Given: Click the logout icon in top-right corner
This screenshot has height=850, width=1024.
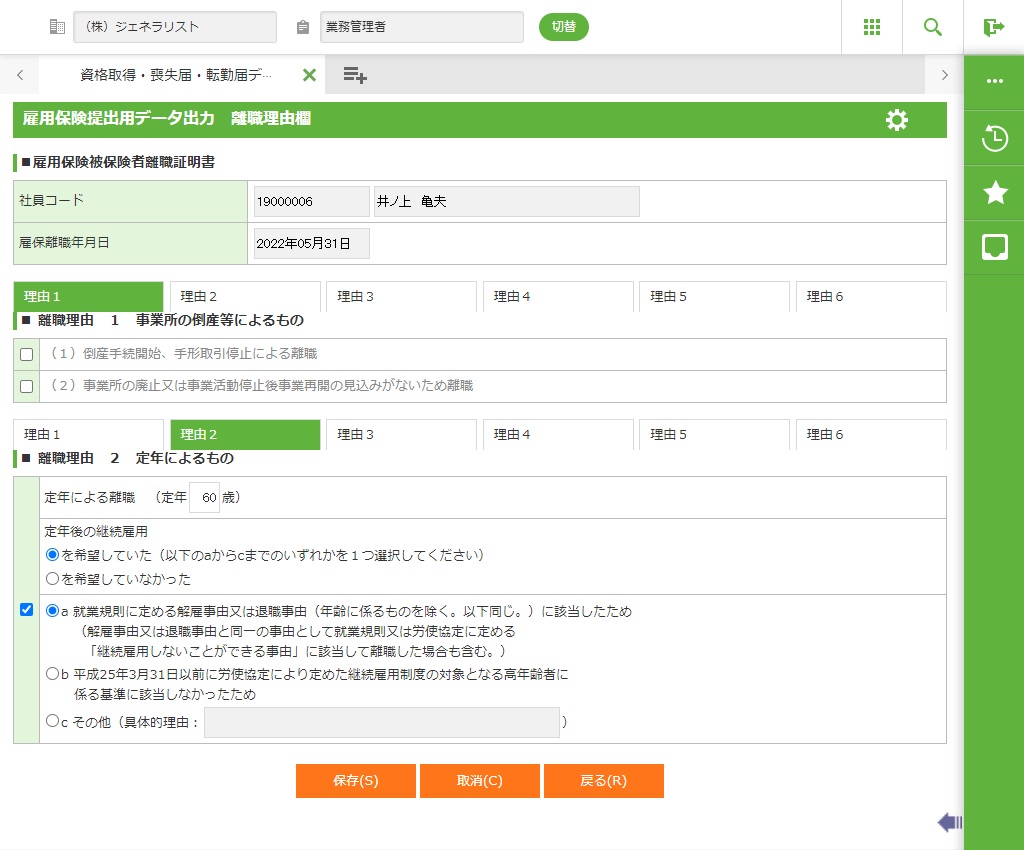Looking at the screenshot, I should tap(993, 27).
